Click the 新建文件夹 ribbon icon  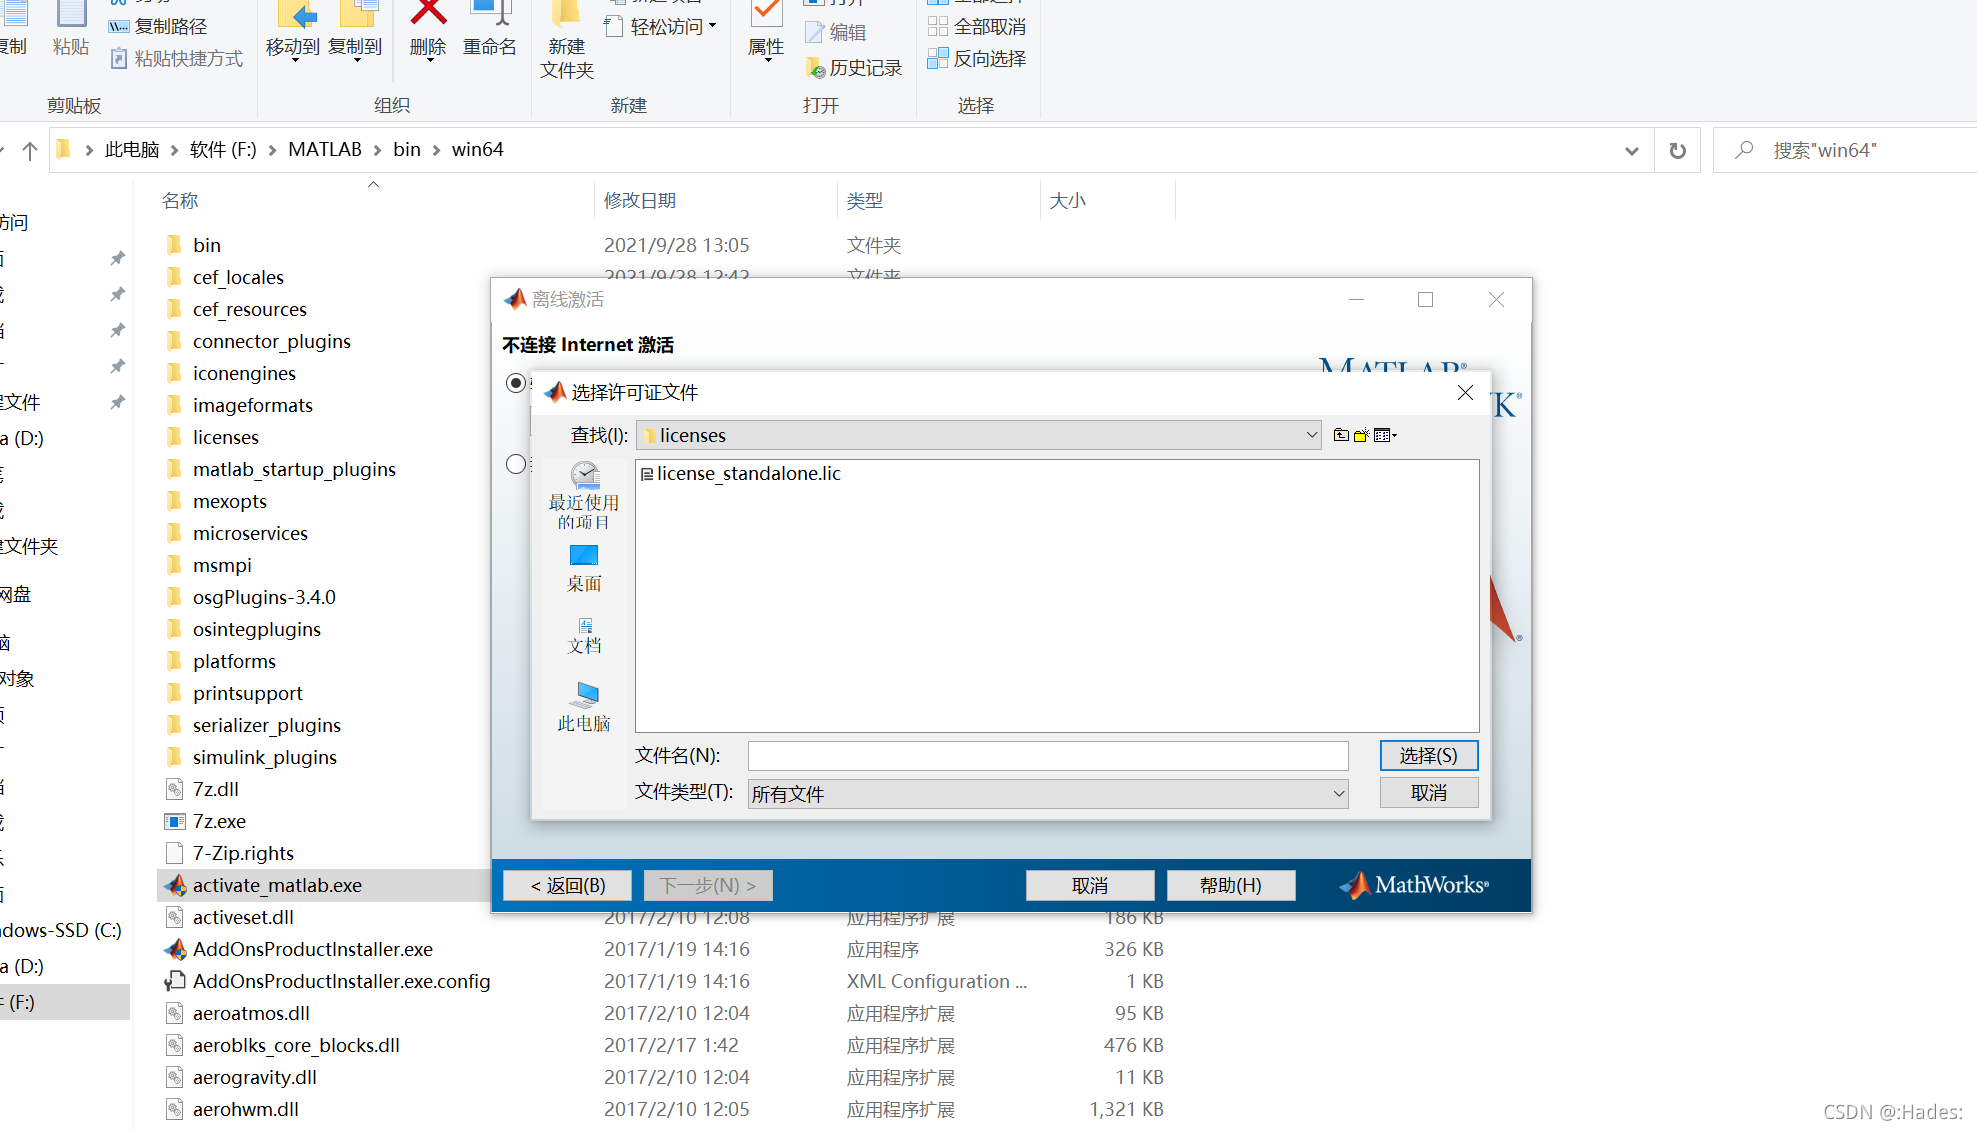[x=566, y=40]
